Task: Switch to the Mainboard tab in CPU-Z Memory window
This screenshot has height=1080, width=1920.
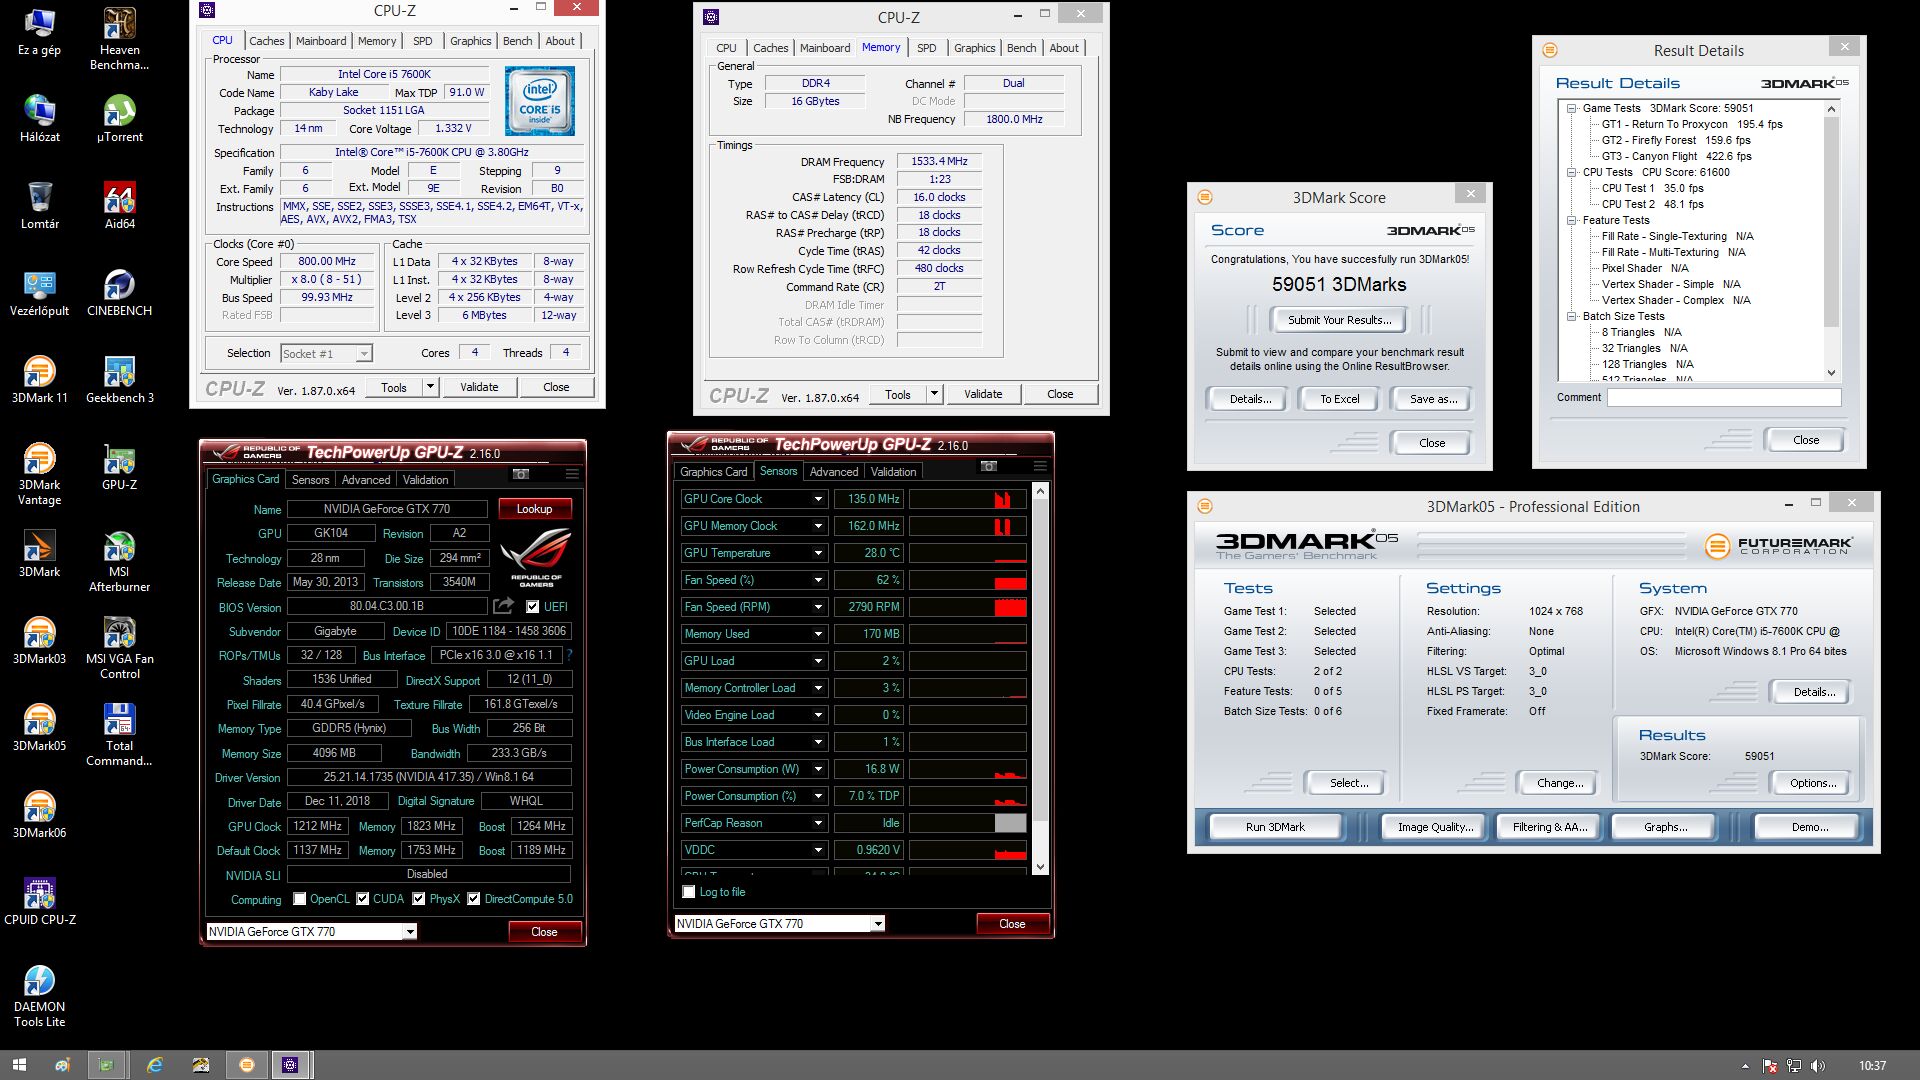Action: pyautogui.click(x=825, y=48)
